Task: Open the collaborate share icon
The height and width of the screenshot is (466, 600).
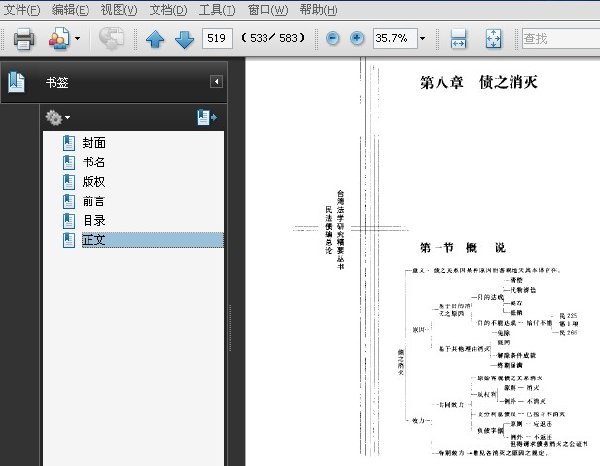Action: (59, 38)
